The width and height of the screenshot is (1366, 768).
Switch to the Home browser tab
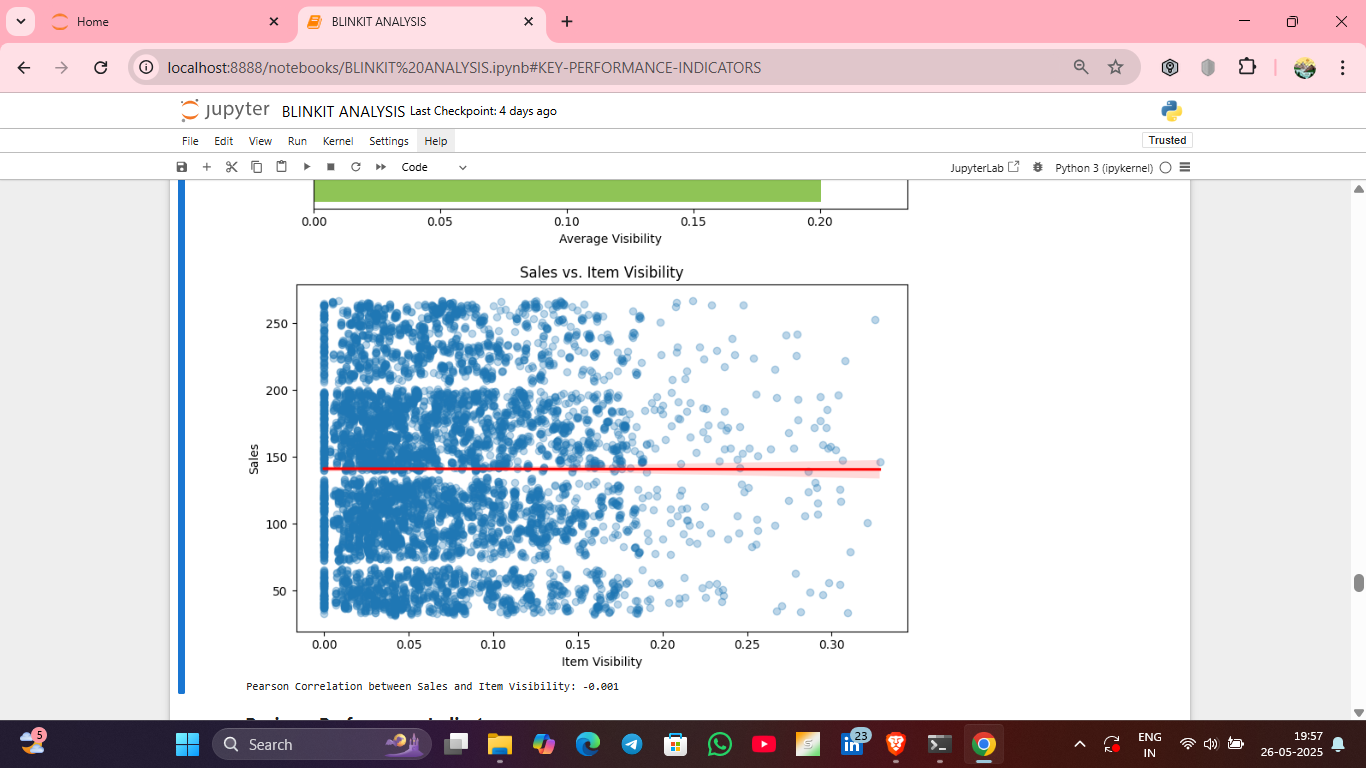pos(165,21)
